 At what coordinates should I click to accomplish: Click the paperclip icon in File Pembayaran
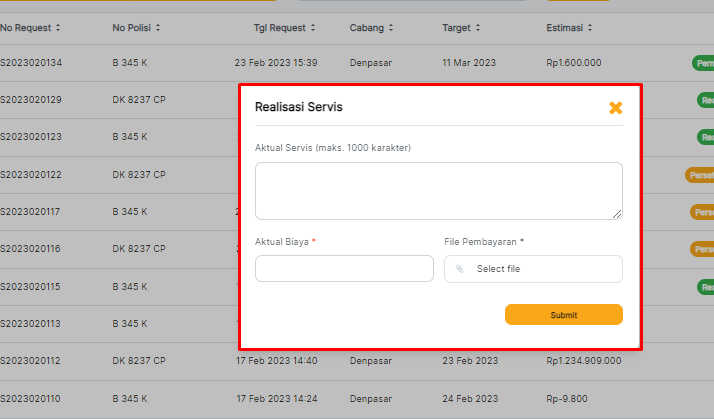tap(460, 269)
